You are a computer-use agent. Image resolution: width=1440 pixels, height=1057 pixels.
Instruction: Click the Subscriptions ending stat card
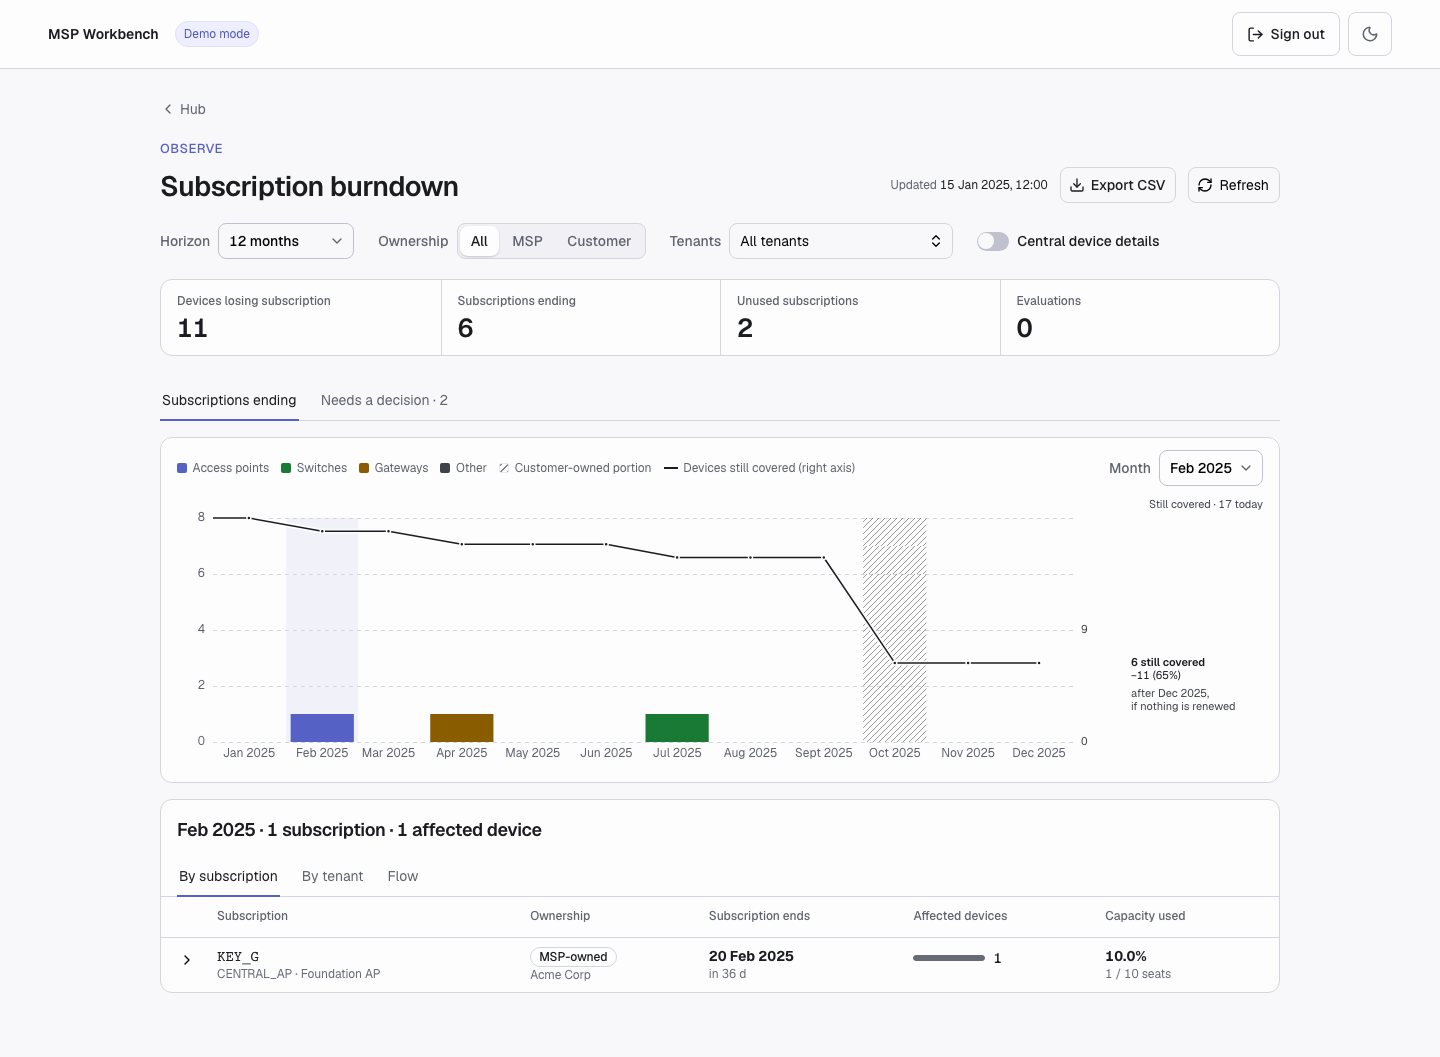click(x=581, y=318)
